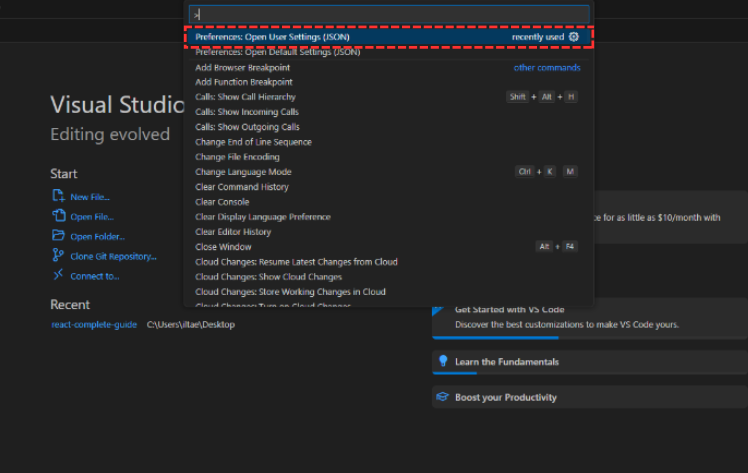Select Preferences: Open User Settings (JSON)
The height and width of the screenshot is (473, 748).
coord(389,37)
